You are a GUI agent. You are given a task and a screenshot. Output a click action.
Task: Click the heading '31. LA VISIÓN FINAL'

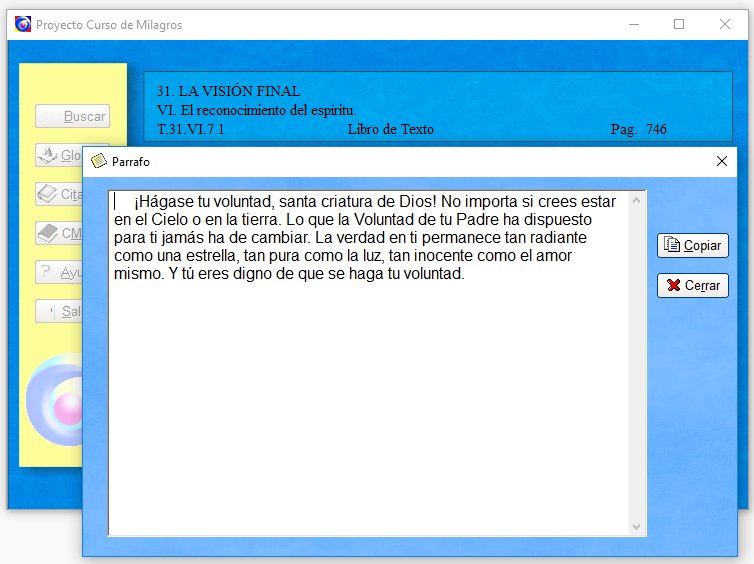tap(228, 91)
